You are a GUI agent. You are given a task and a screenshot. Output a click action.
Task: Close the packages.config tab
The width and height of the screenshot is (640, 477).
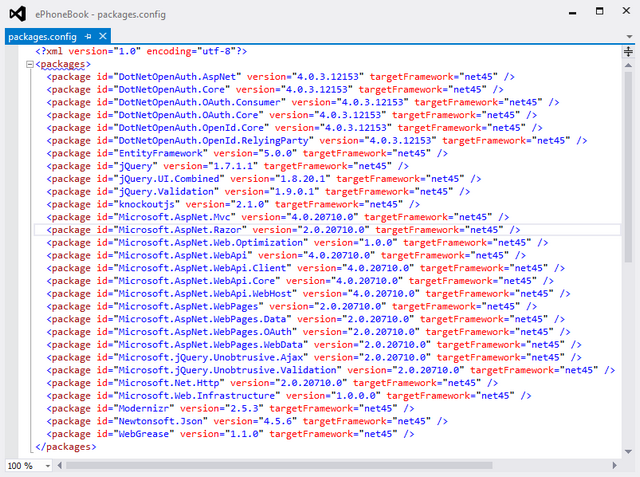(x=103, y=36)
